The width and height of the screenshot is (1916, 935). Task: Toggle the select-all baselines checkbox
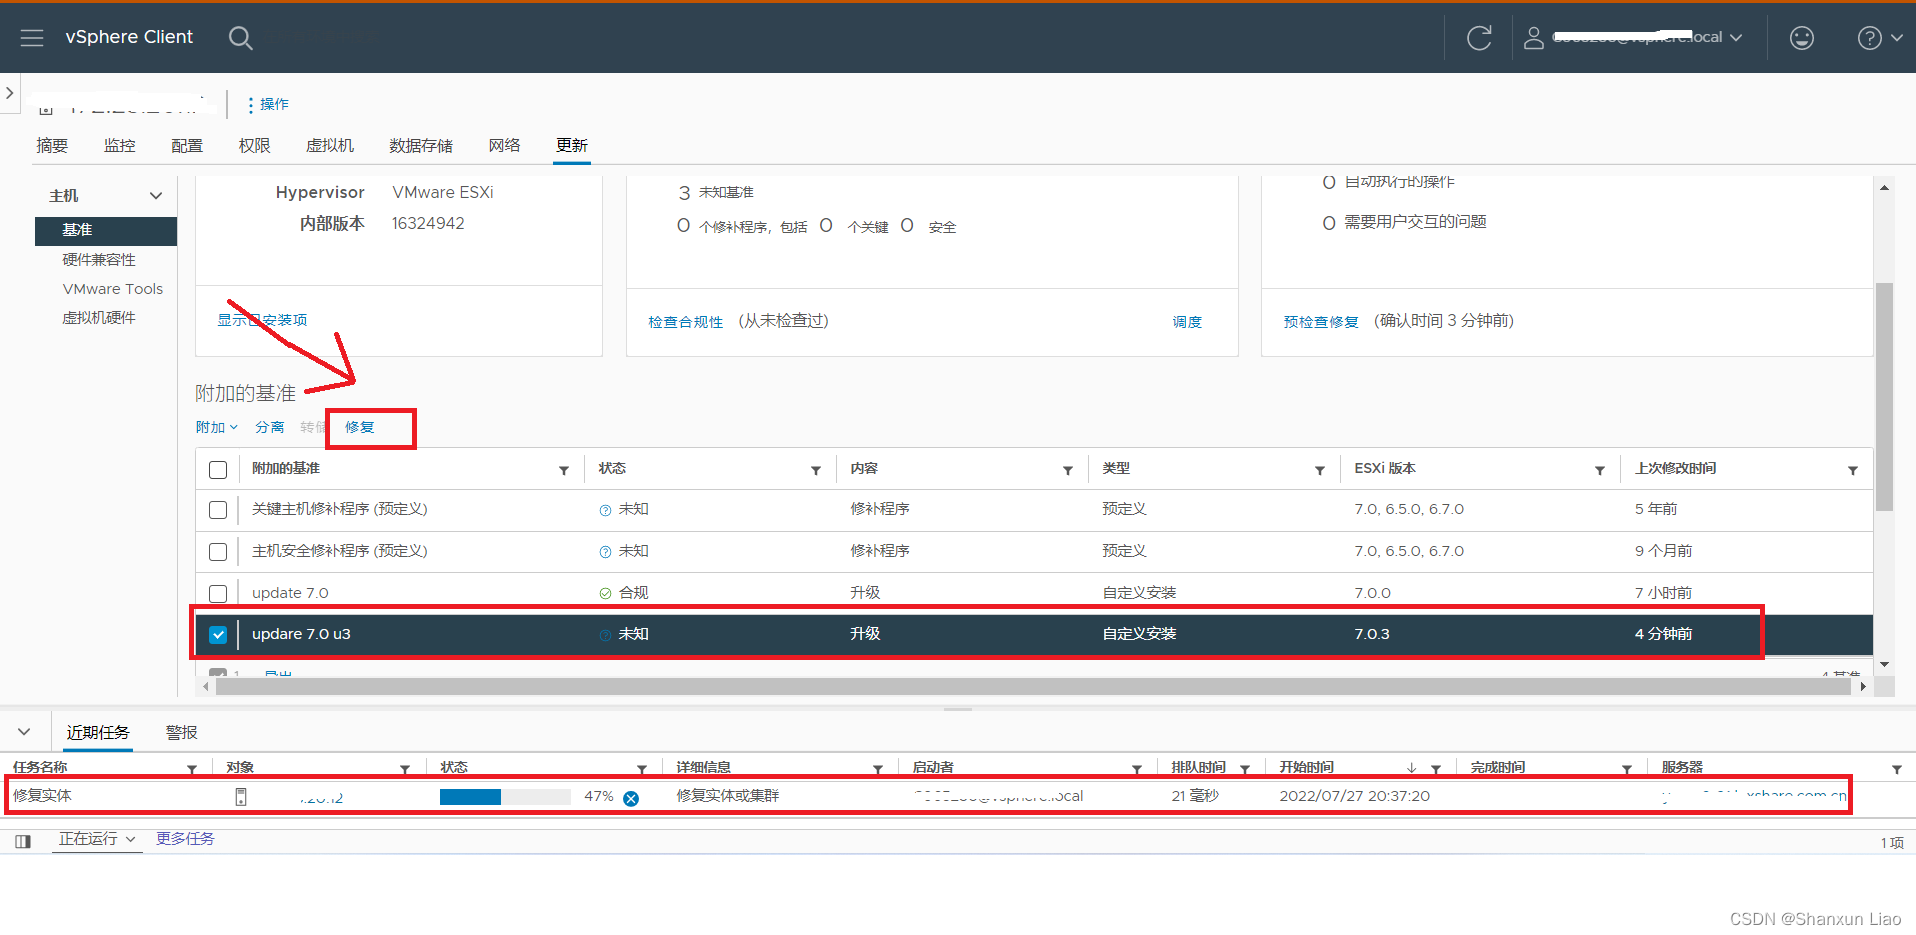point(218,469)
